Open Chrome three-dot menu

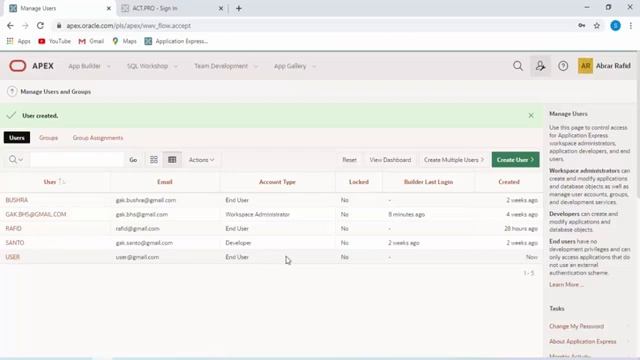point(631,26)
